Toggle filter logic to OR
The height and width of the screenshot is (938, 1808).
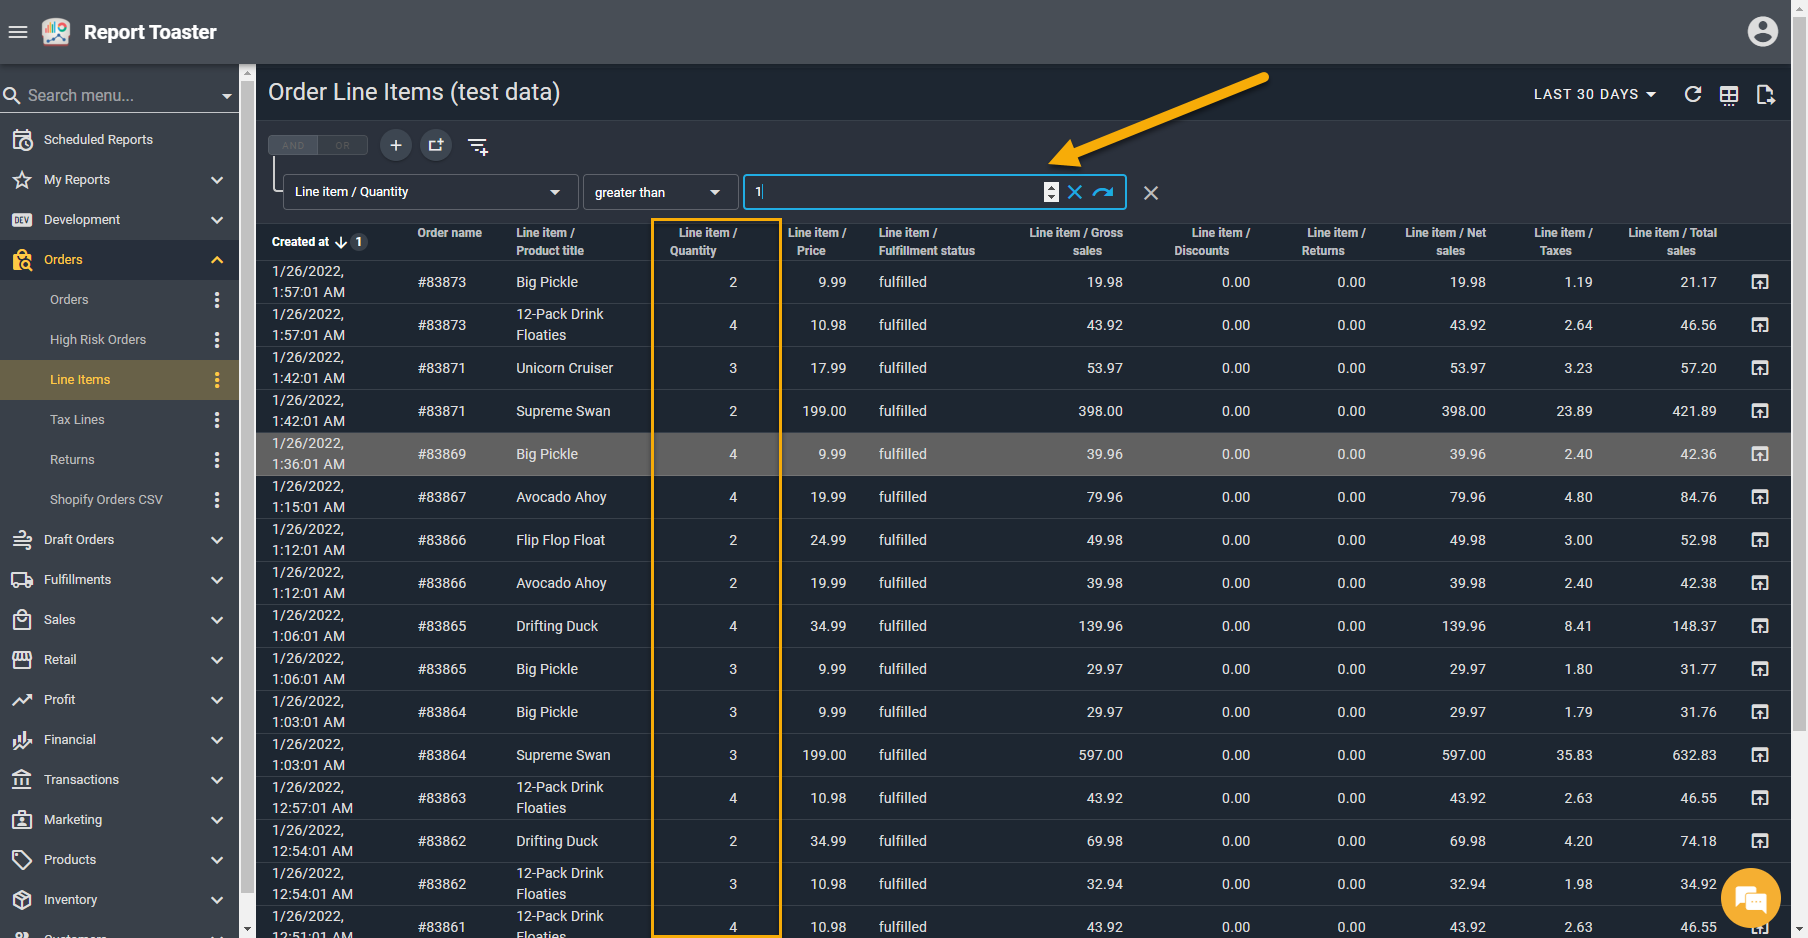[x=343, y=145]
